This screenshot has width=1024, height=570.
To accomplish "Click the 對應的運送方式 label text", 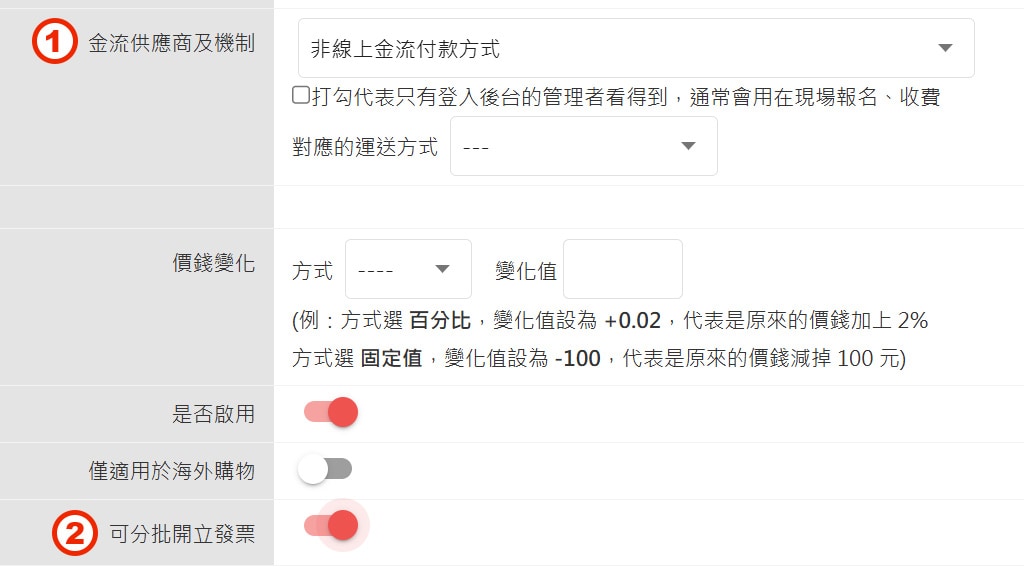I will [365, 147].
